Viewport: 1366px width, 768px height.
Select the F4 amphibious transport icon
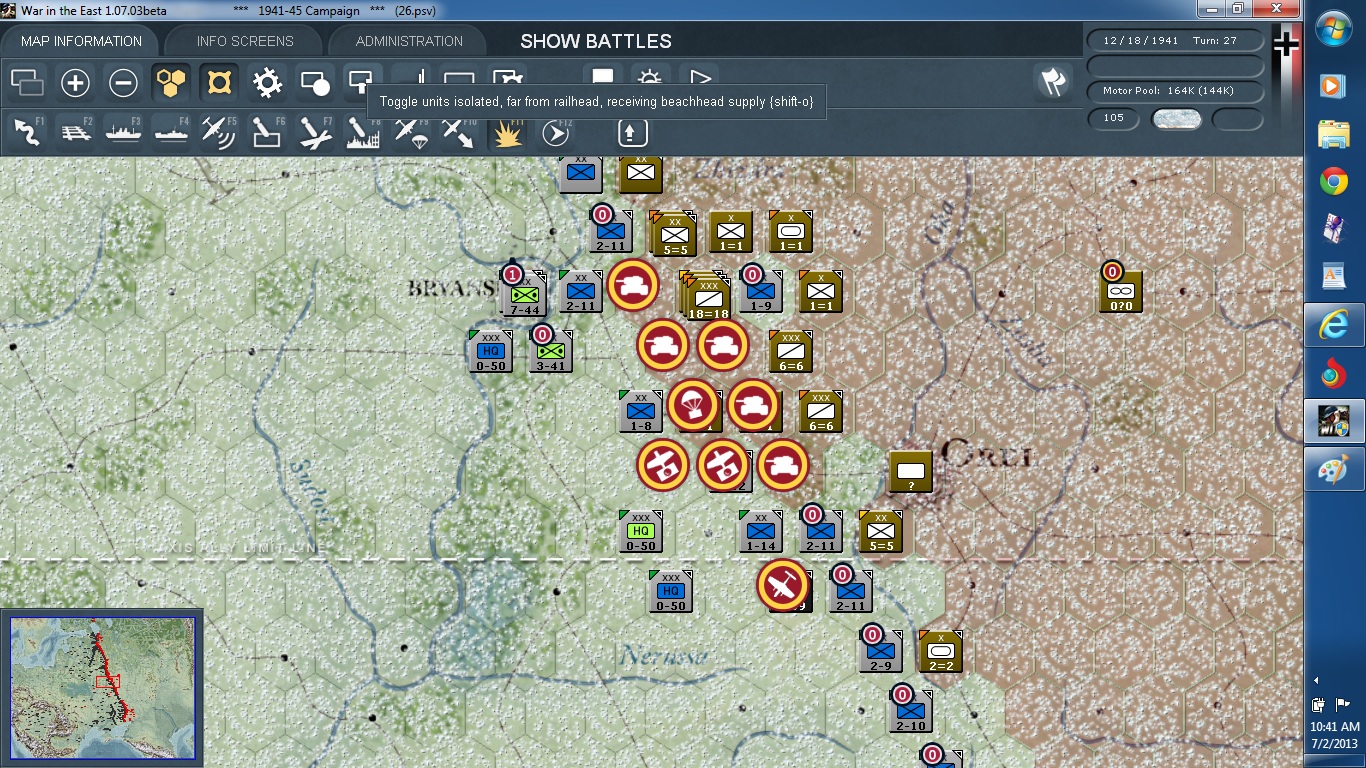point(171,132)
